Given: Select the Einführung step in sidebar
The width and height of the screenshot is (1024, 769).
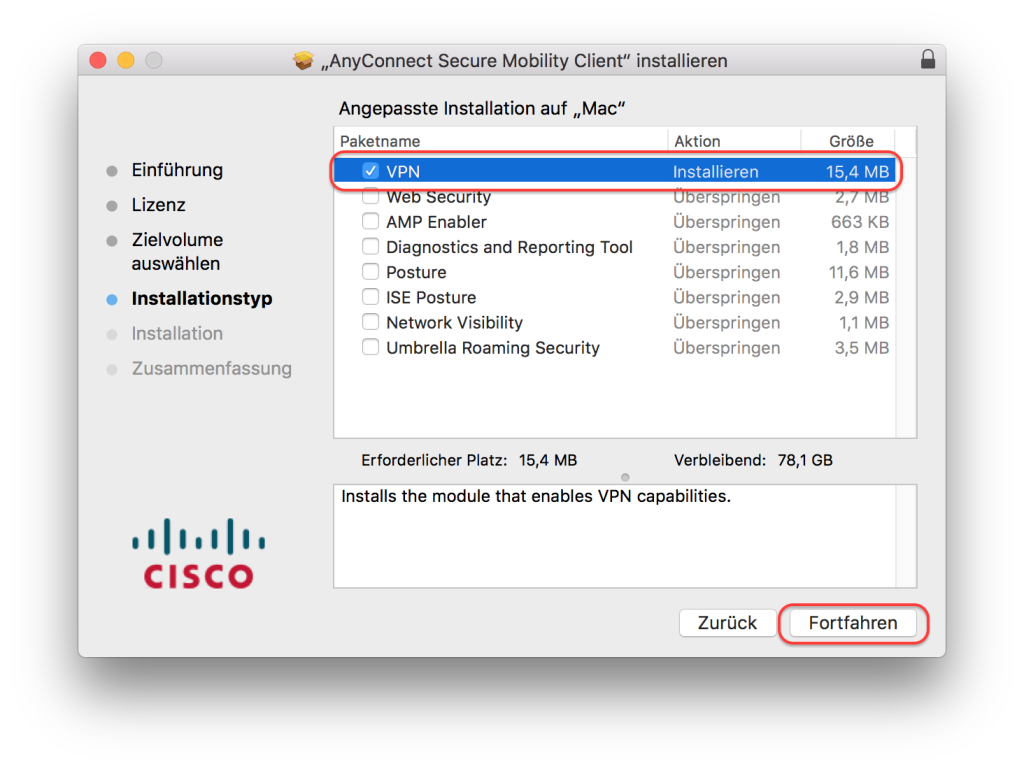Looking at the screenshot, I should pos(177,170).
